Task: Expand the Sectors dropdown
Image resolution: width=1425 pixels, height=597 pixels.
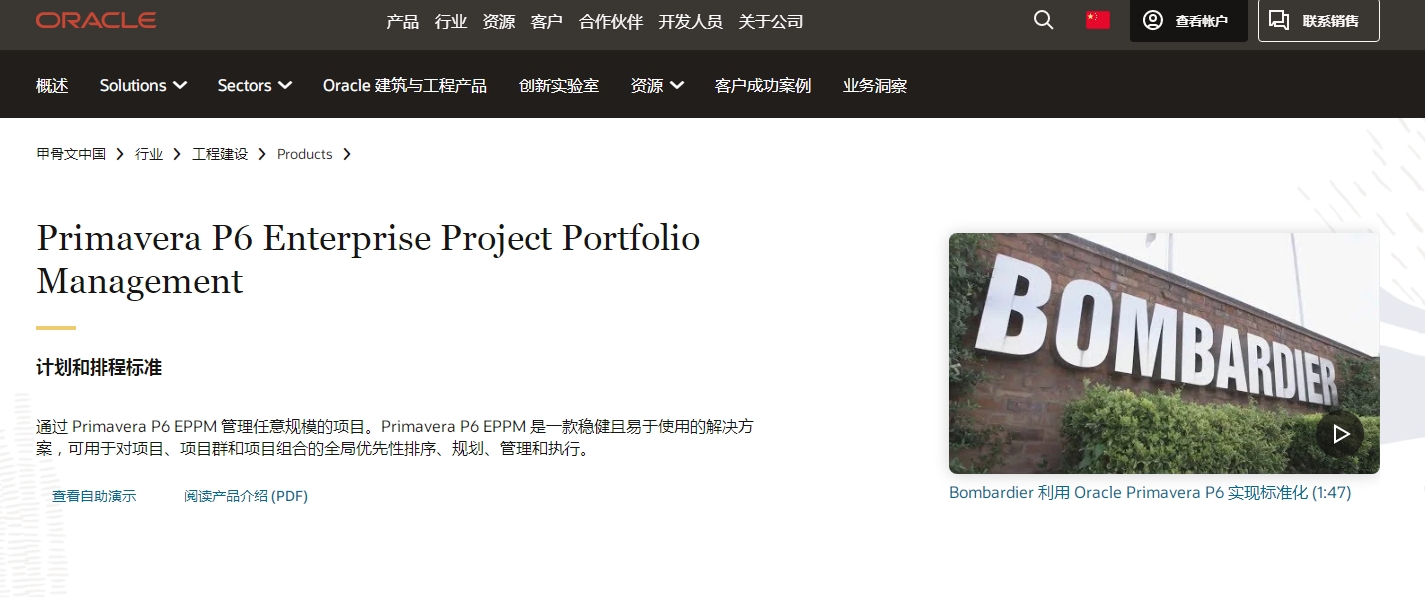Action: coord(254,86)
